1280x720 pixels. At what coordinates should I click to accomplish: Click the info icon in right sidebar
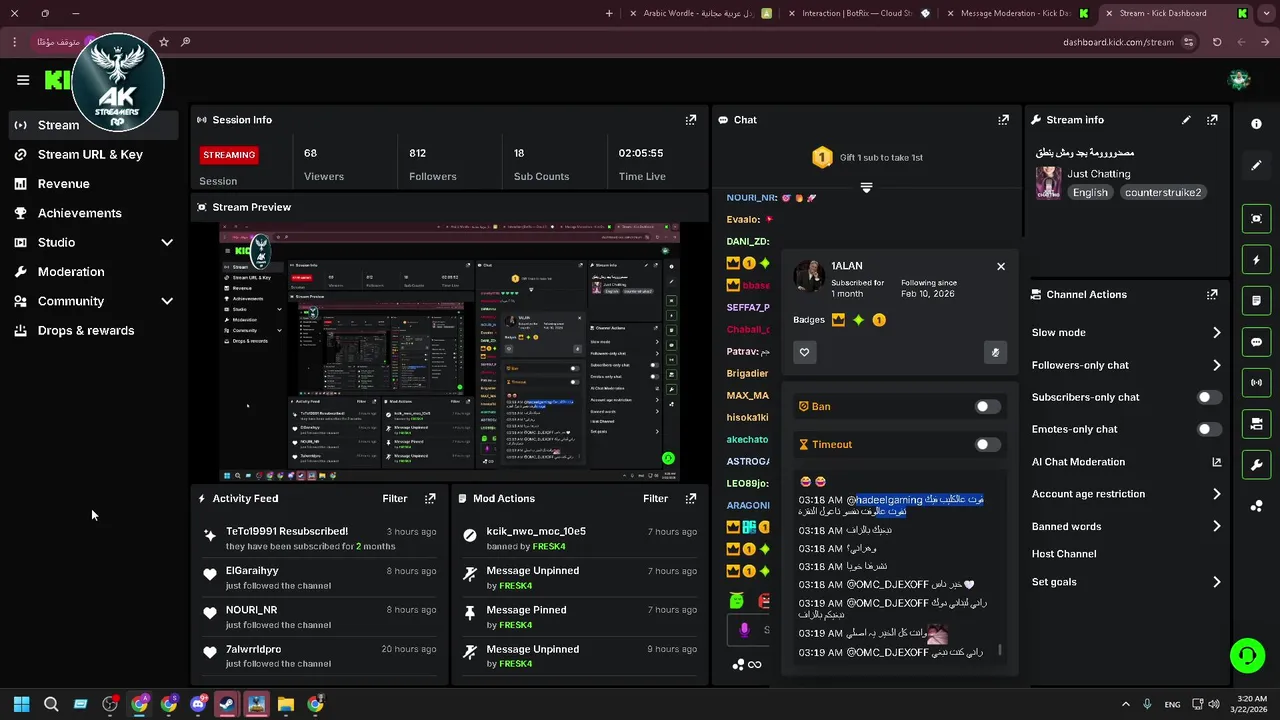pos(1256,123)
